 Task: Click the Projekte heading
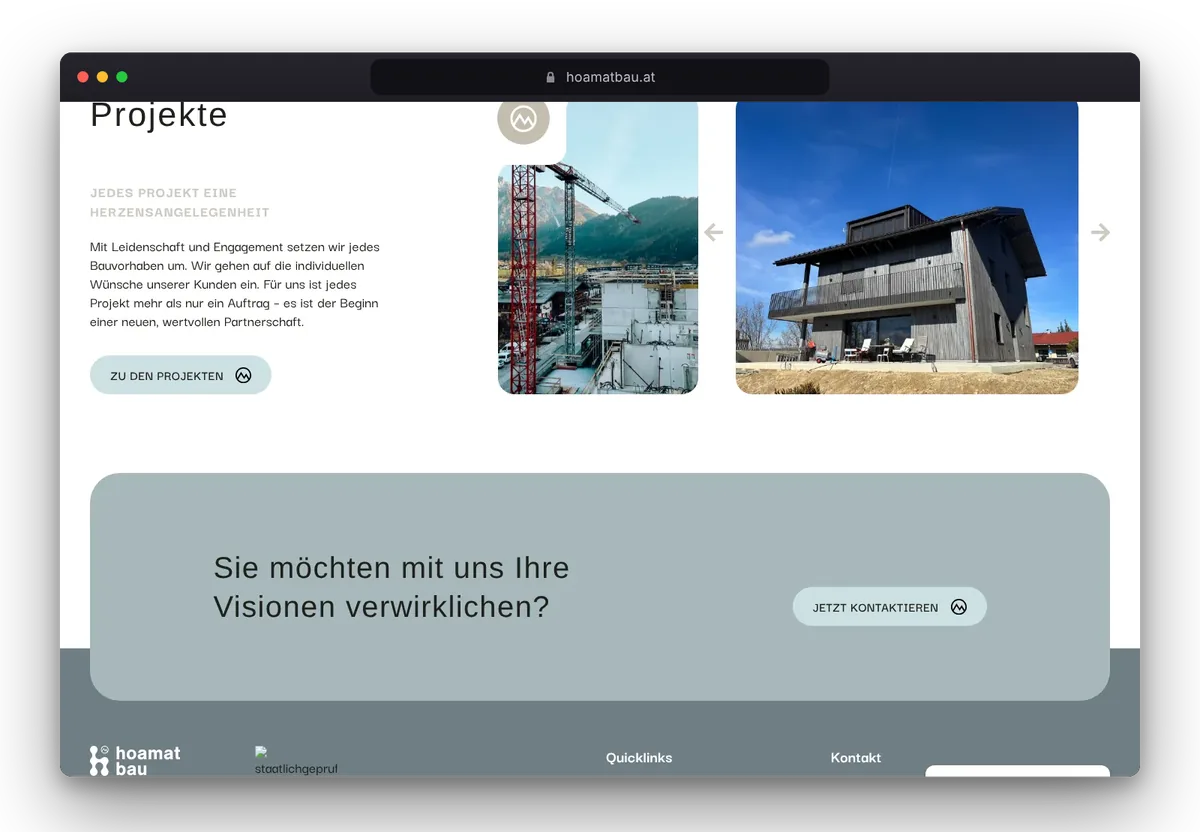pyautogui.click(x=159, y=115)
